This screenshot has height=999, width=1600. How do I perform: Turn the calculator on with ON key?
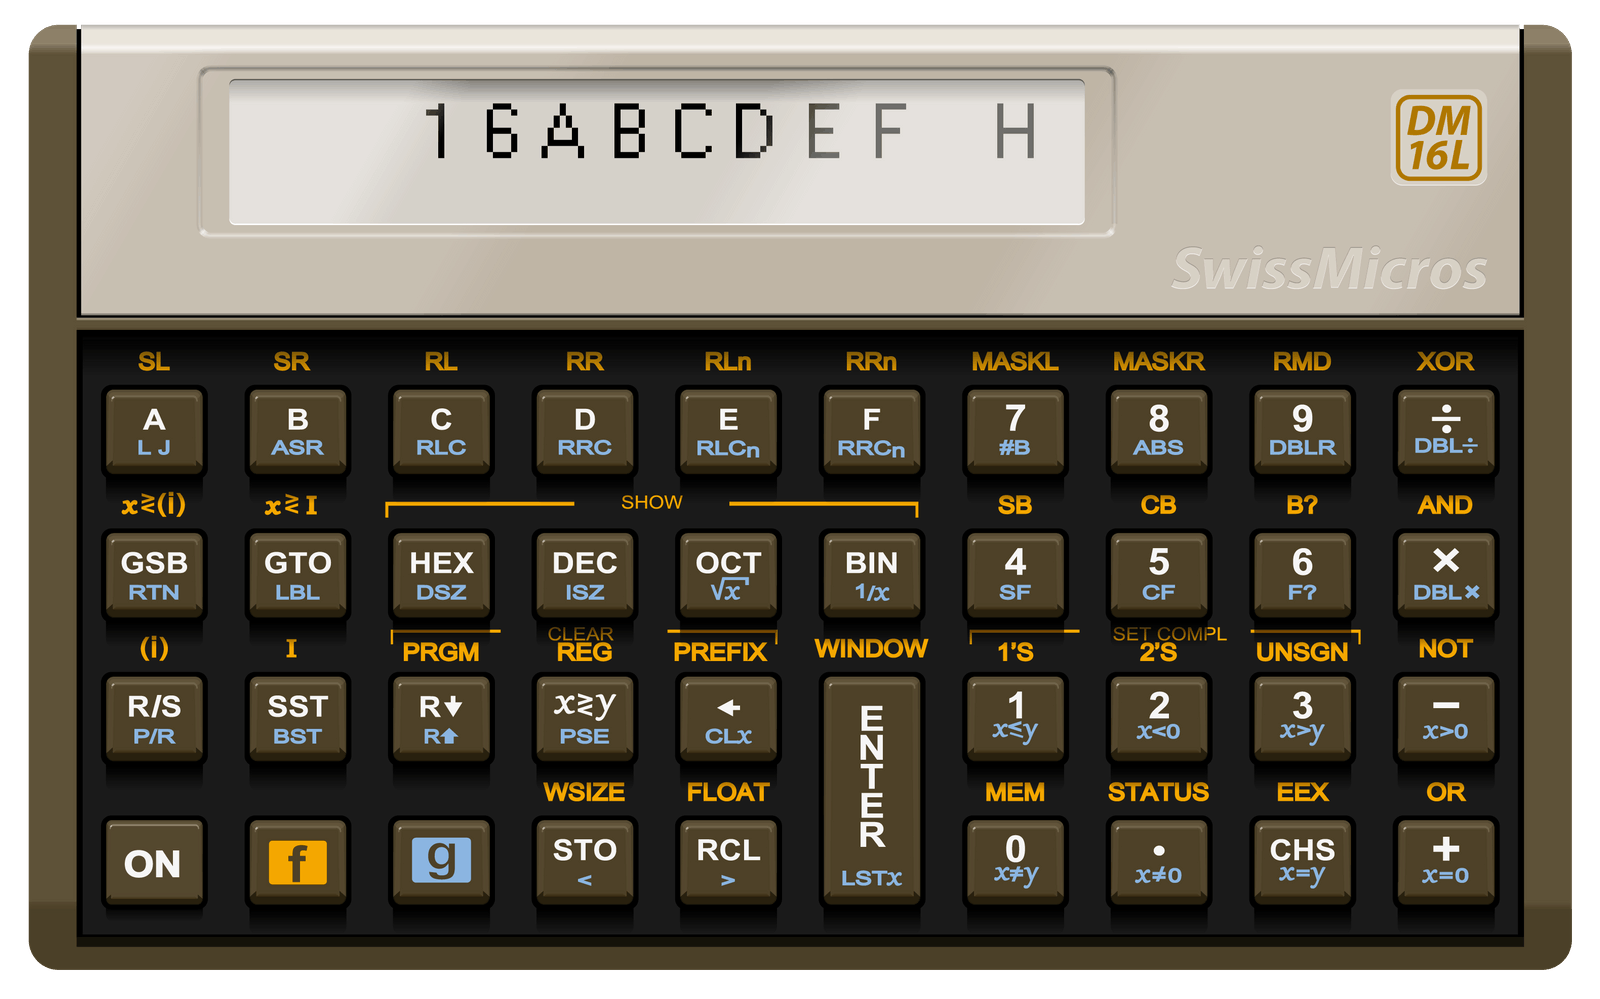(x=154, y=862)
